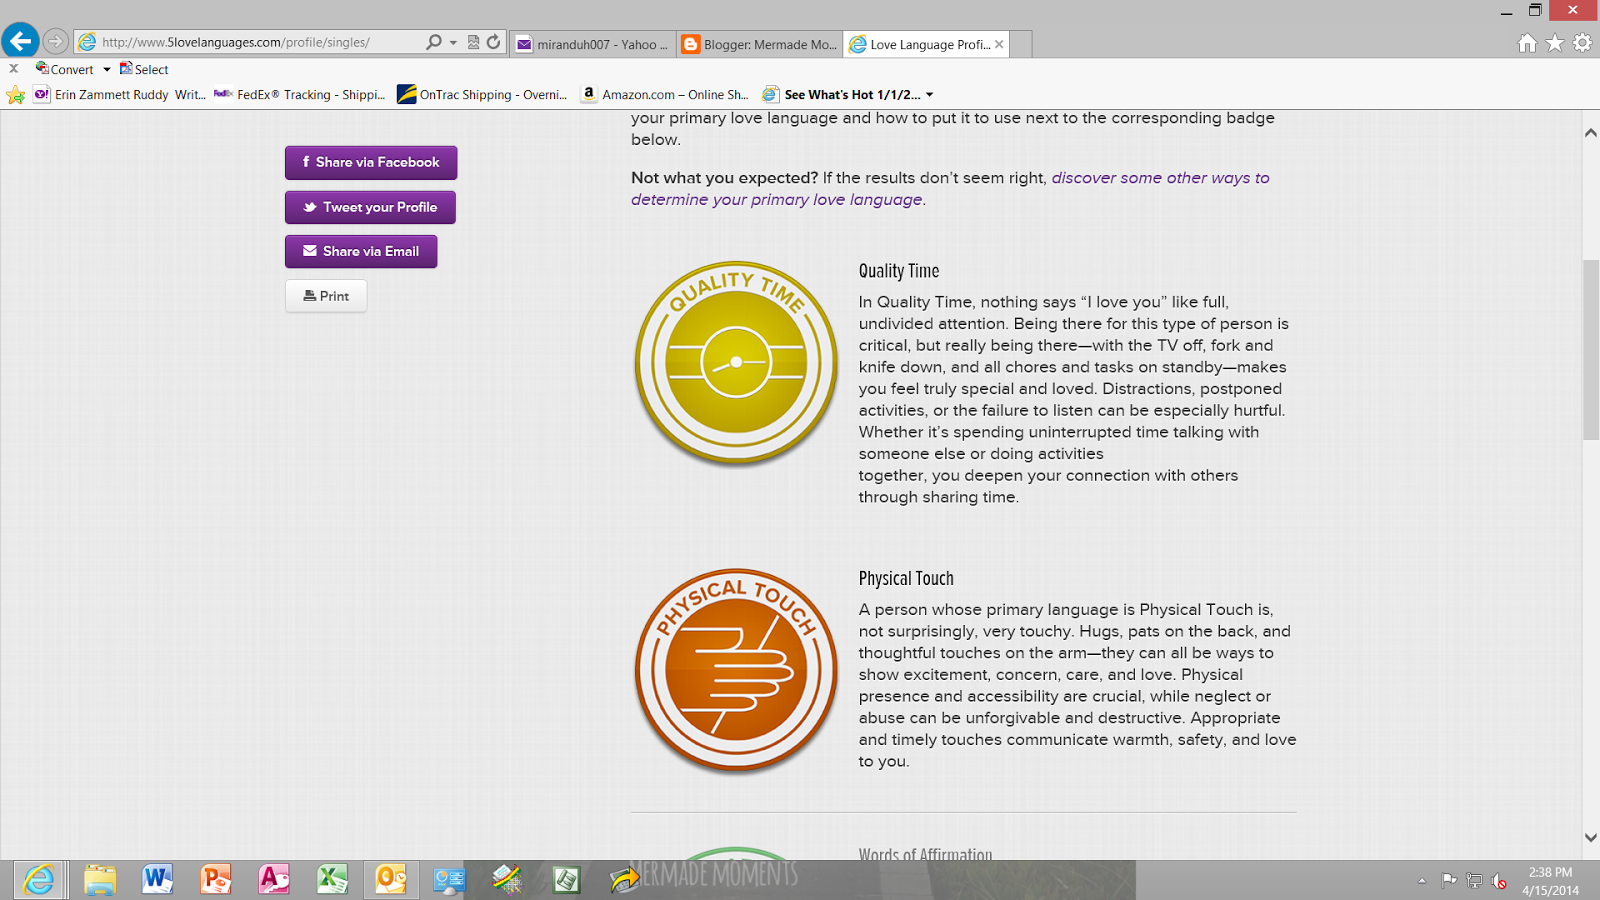Go back with the browser back arrow
This screenshot has height=900, width=1600.
[20, 41]
